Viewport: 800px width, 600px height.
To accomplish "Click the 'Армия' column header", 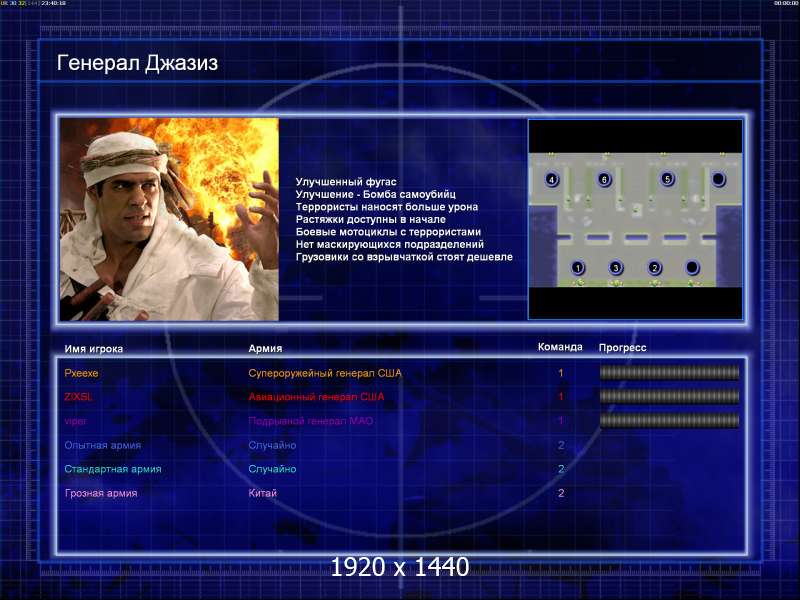I will (265, 348).
